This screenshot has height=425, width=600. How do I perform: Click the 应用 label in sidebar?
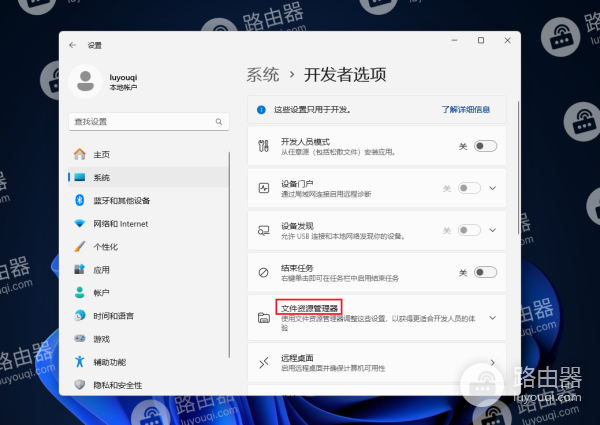[x=101, y=270]
